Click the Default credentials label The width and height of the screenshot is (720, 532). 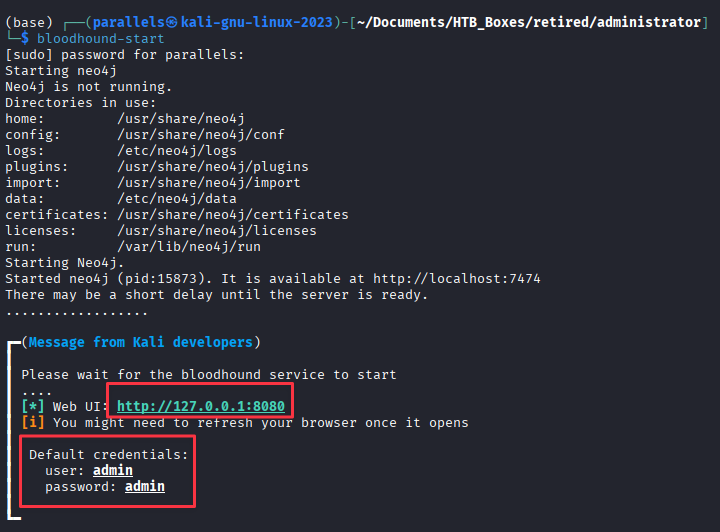[x=109, y=454]
